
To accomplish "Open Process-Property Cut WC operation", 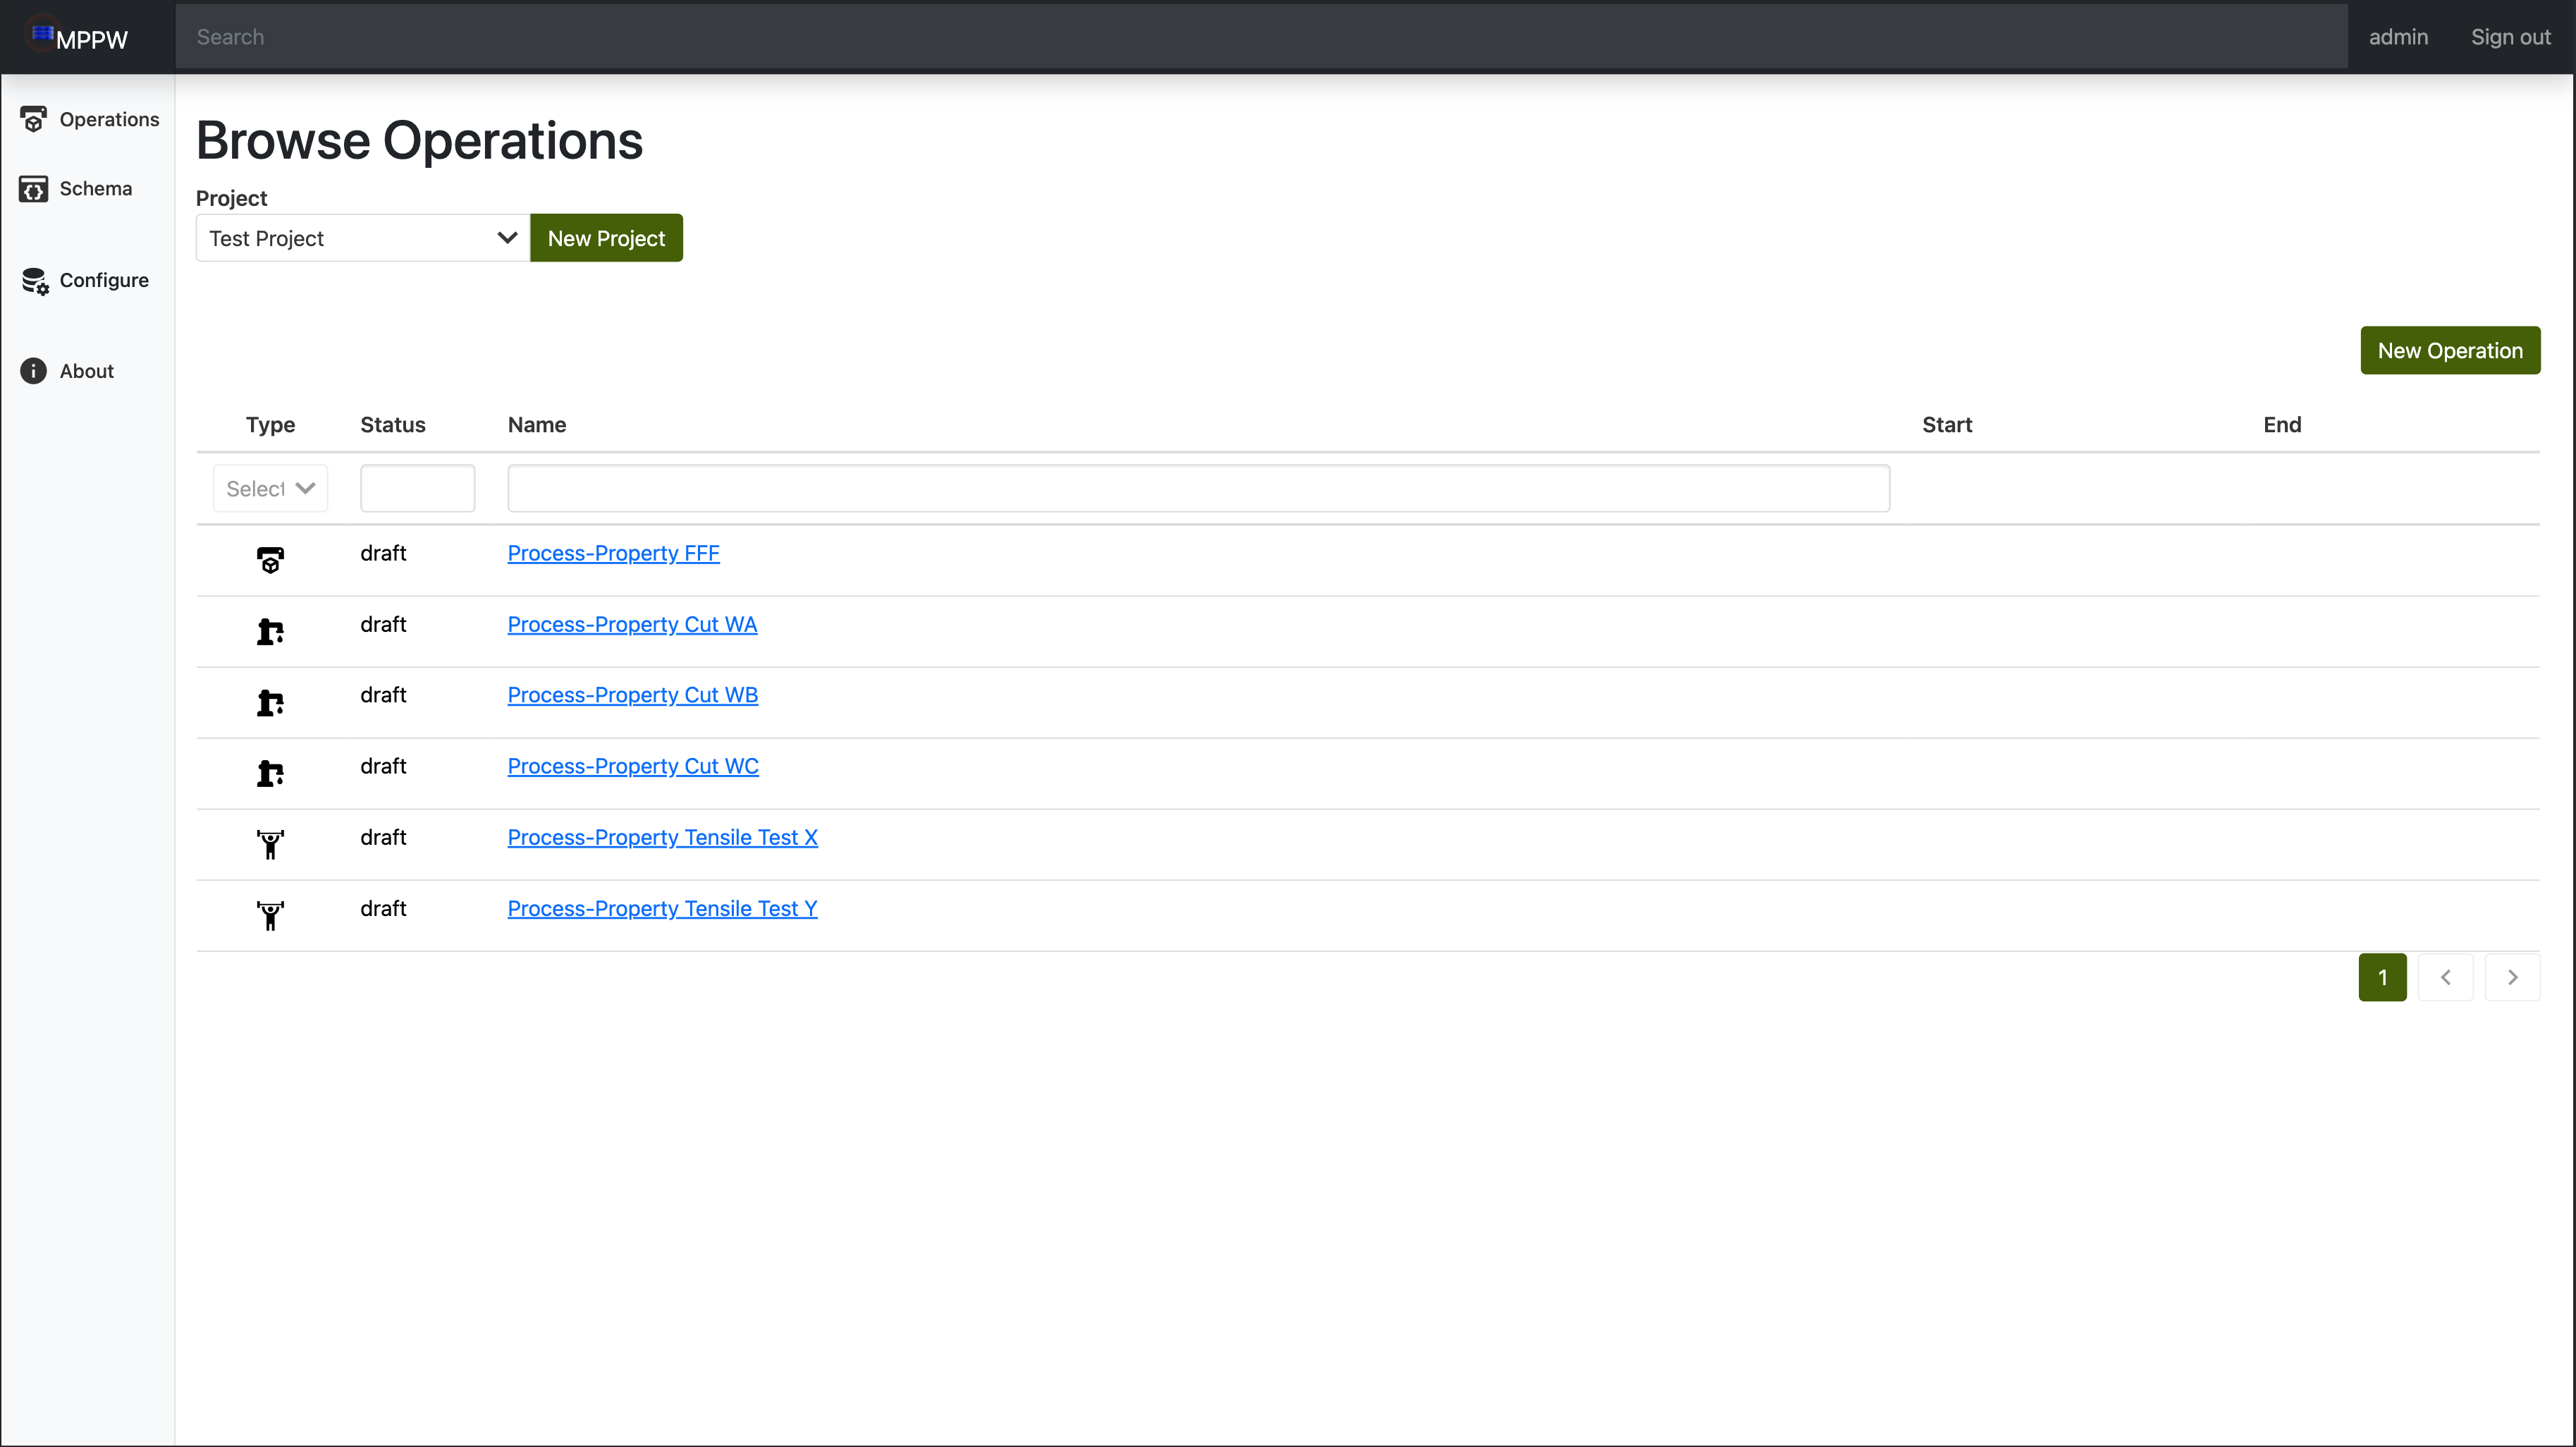I will [x=633, y=766].
